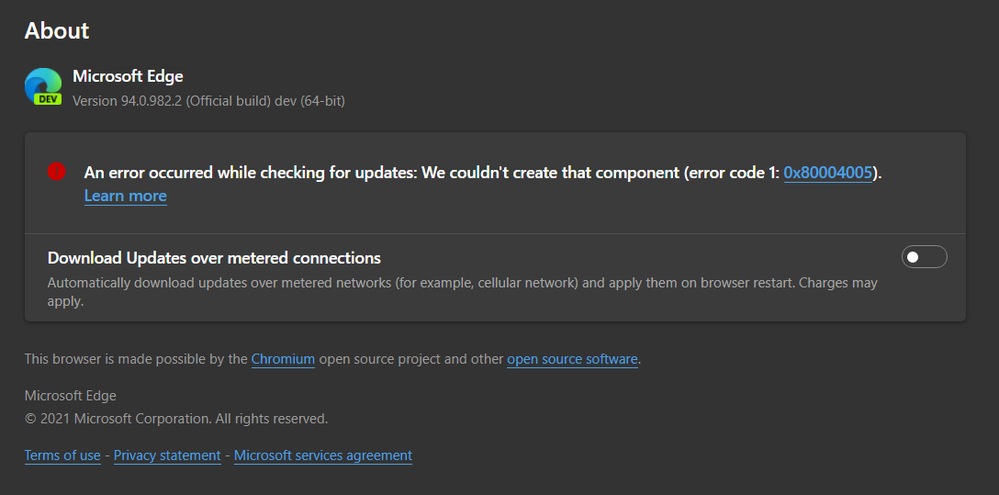Image resolution: width=999 pixels, height=495 pixels.
Task: Open the open source software link
Action: 572,359
